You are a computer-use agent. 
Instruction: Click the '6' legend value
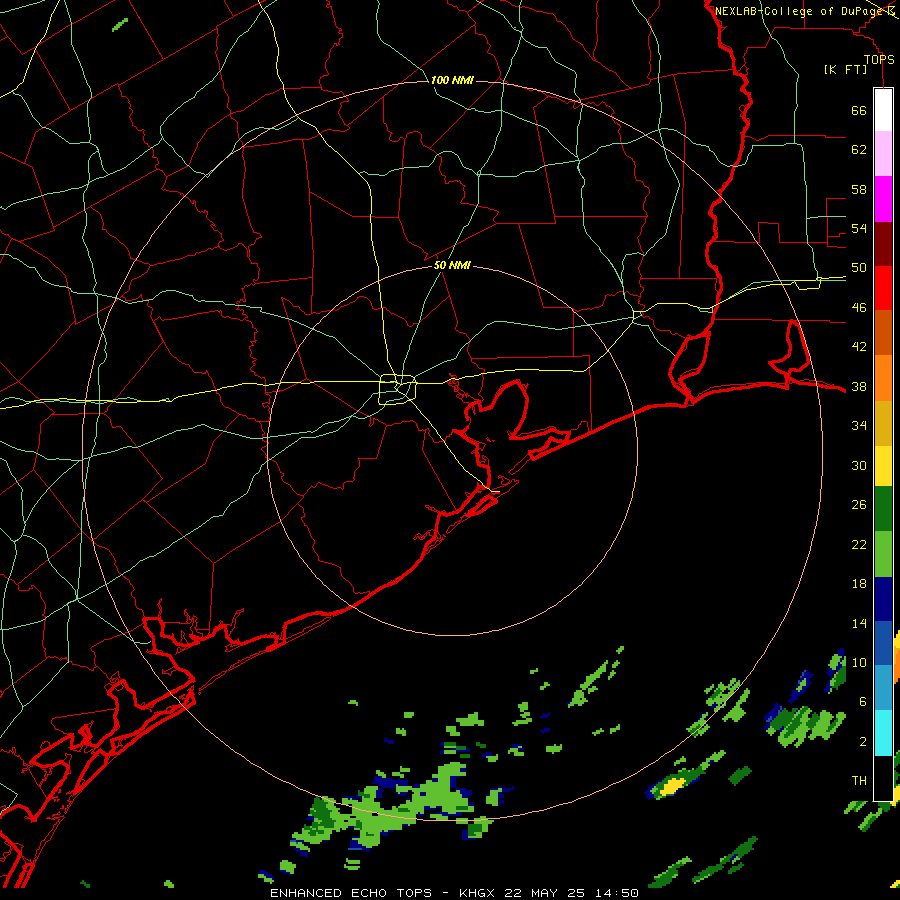(x=862, y=702)
